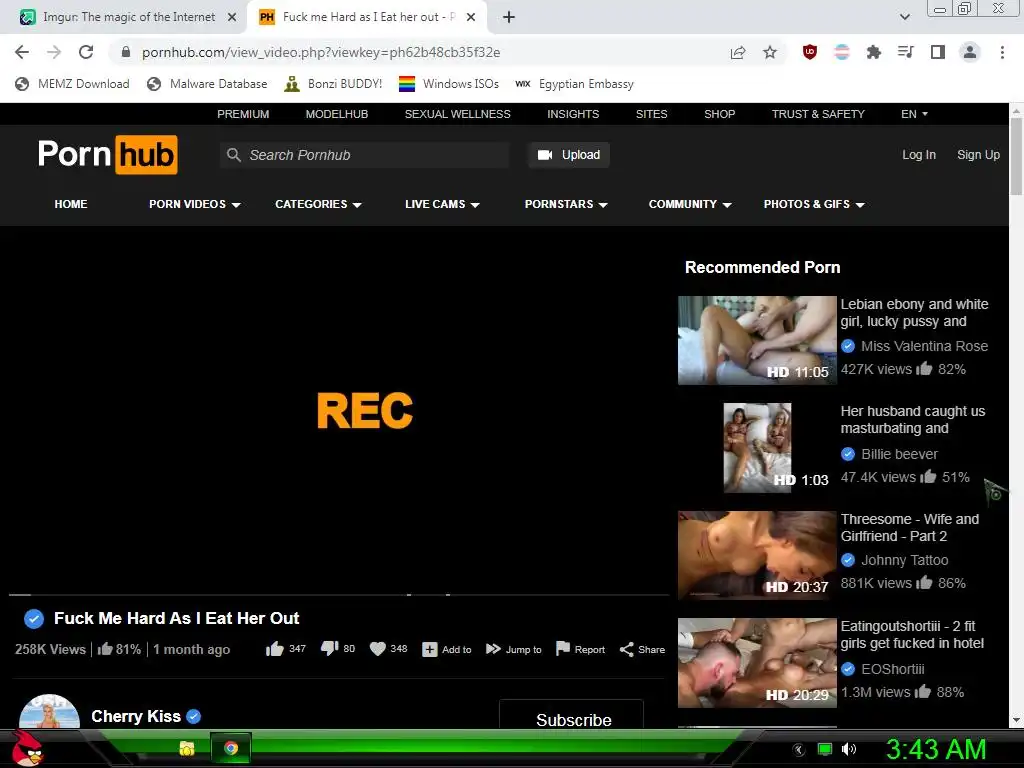Open the tab search chevron
1024x768 pixels.
click(x=904, y=17)
